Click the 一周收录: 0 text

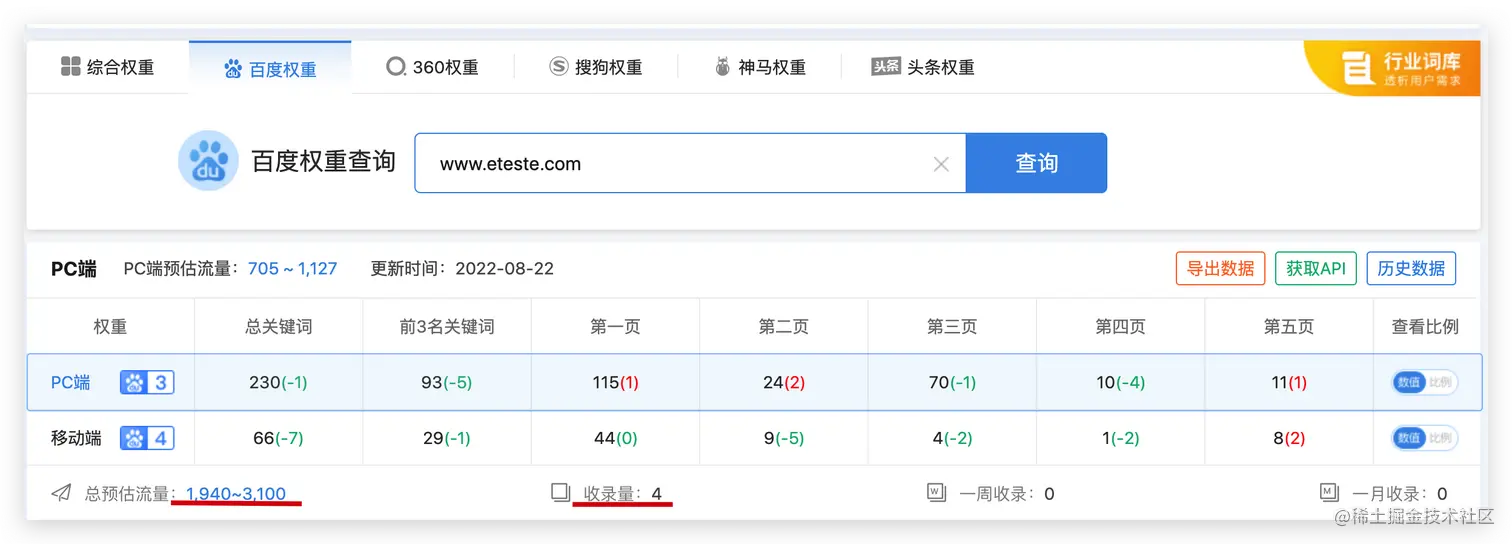click(x=1007, y=493)
